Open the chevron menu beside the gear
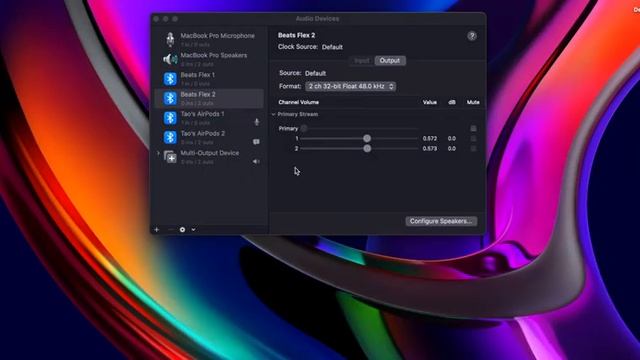 [193, 229]
